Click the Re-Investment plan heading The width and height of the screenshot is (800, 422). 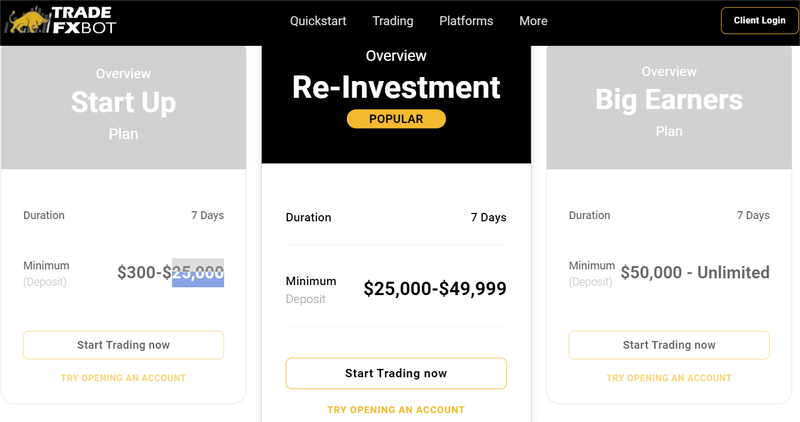tap(396, 87)
